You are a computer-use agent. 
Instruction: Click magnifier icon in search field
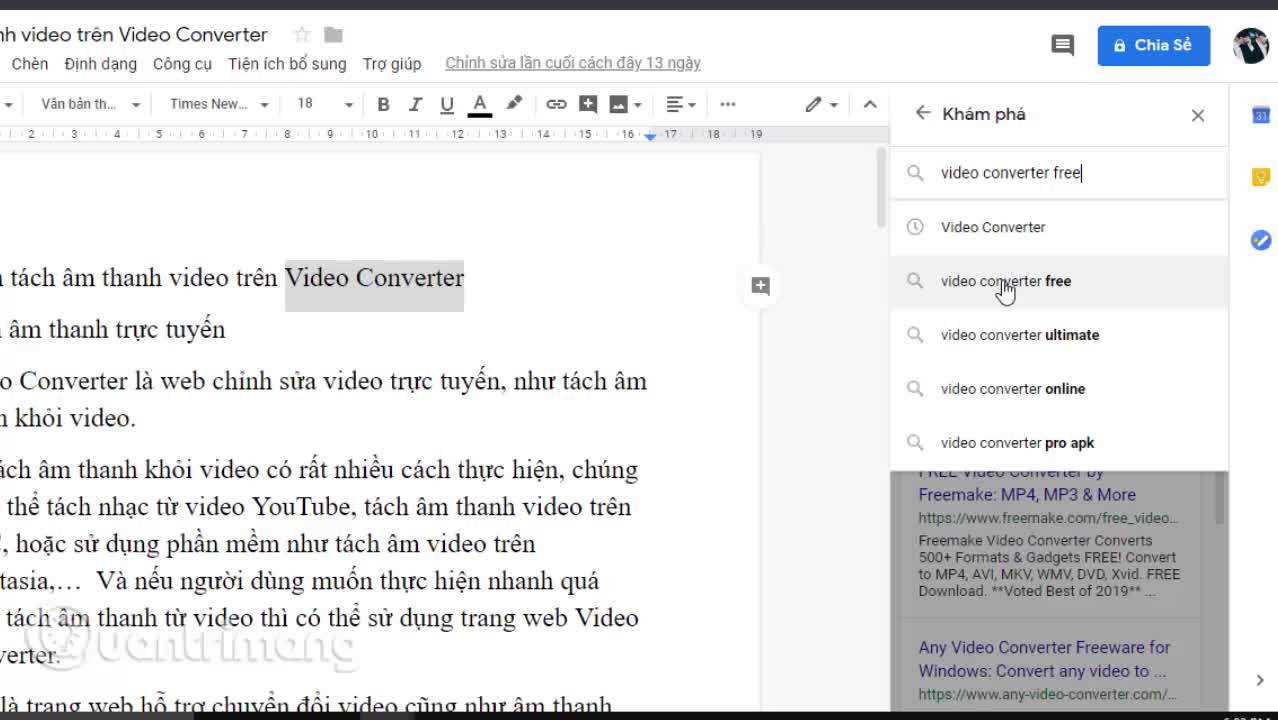915,173
